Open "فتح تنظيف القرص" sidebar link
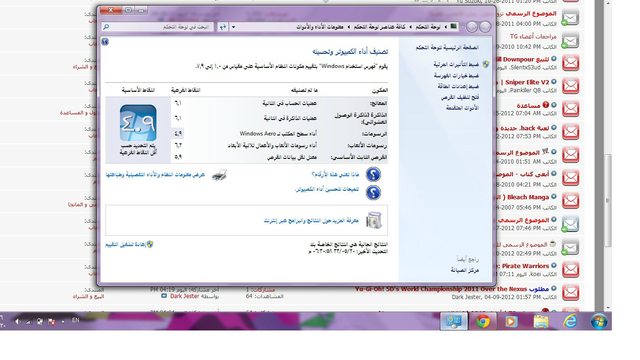This screenshot has width=640, height=360. pyautogui.click(x=460, y=98)
